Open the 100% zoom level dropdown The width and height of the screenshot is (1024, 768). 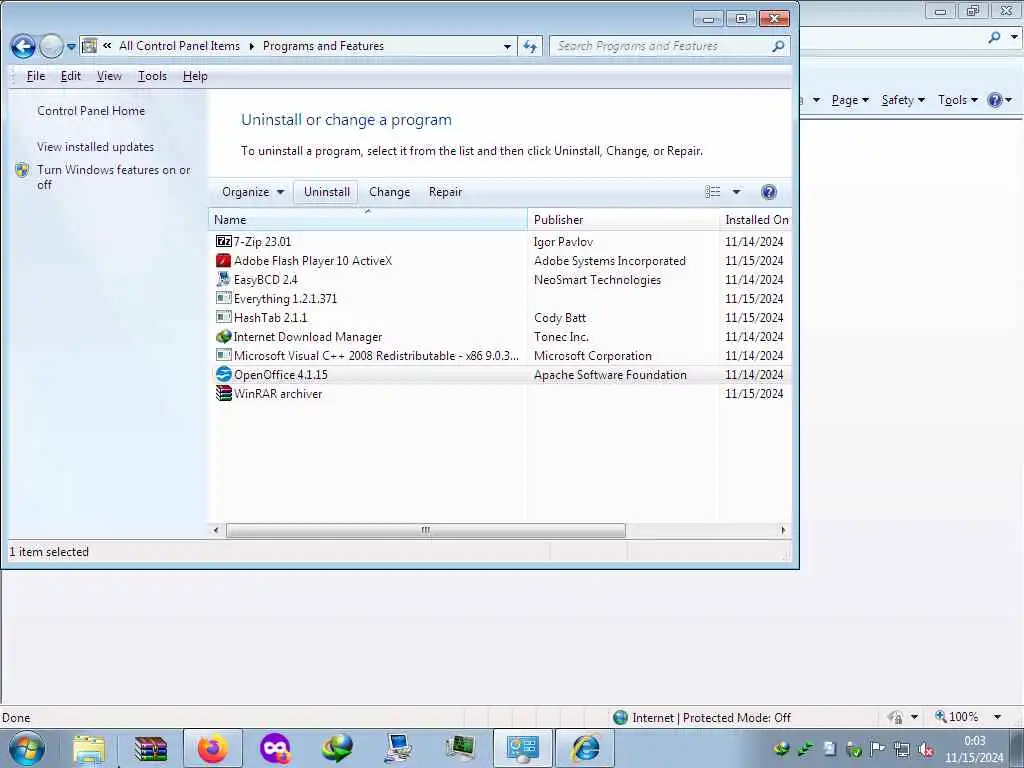click(997, 717)
